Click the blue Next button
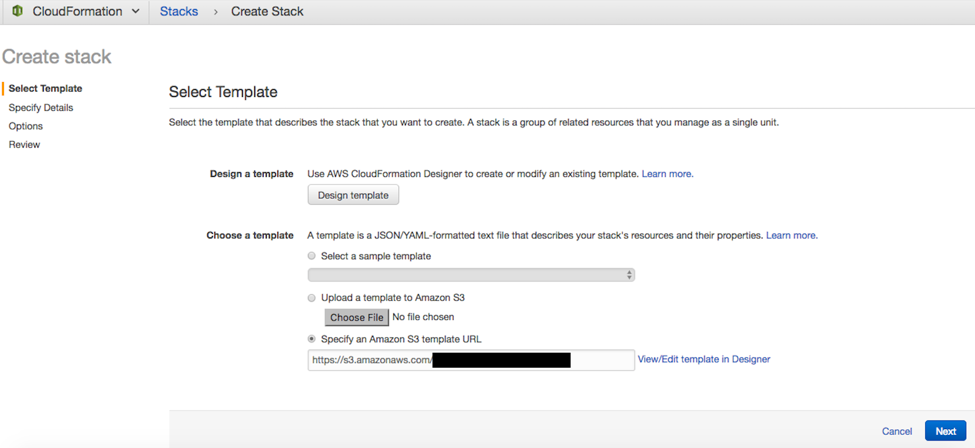Image resolution: width=975 pixels, height=448 pixels. (x=946, y=431)
